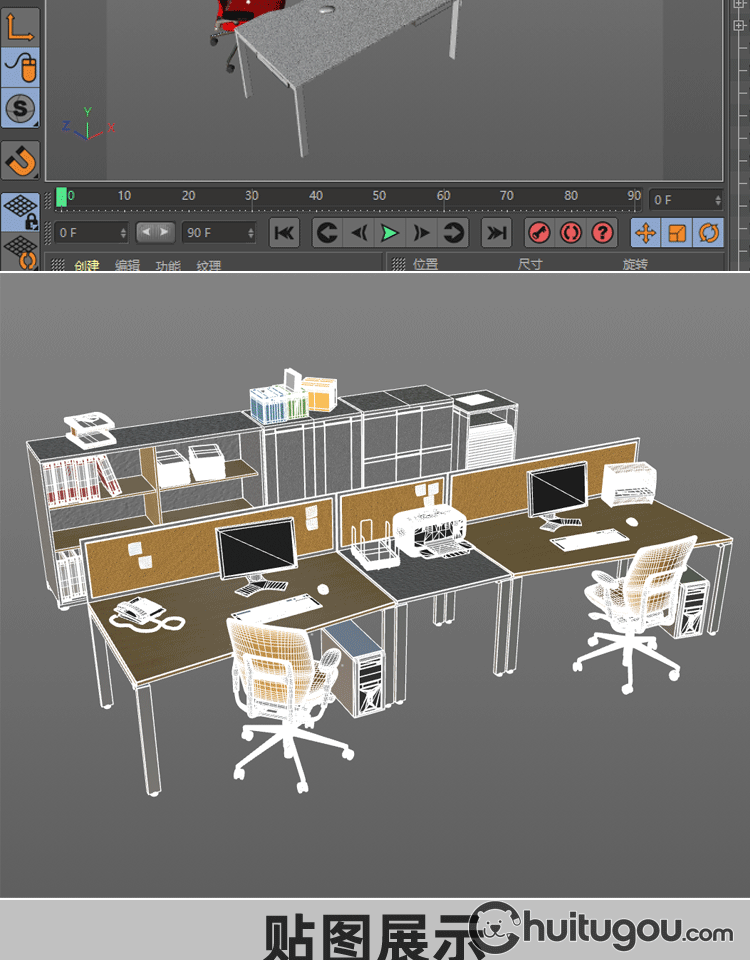This screenshot has width=750, height=960.
Task: Open the 创建 material menu
Action: [86, 266]
